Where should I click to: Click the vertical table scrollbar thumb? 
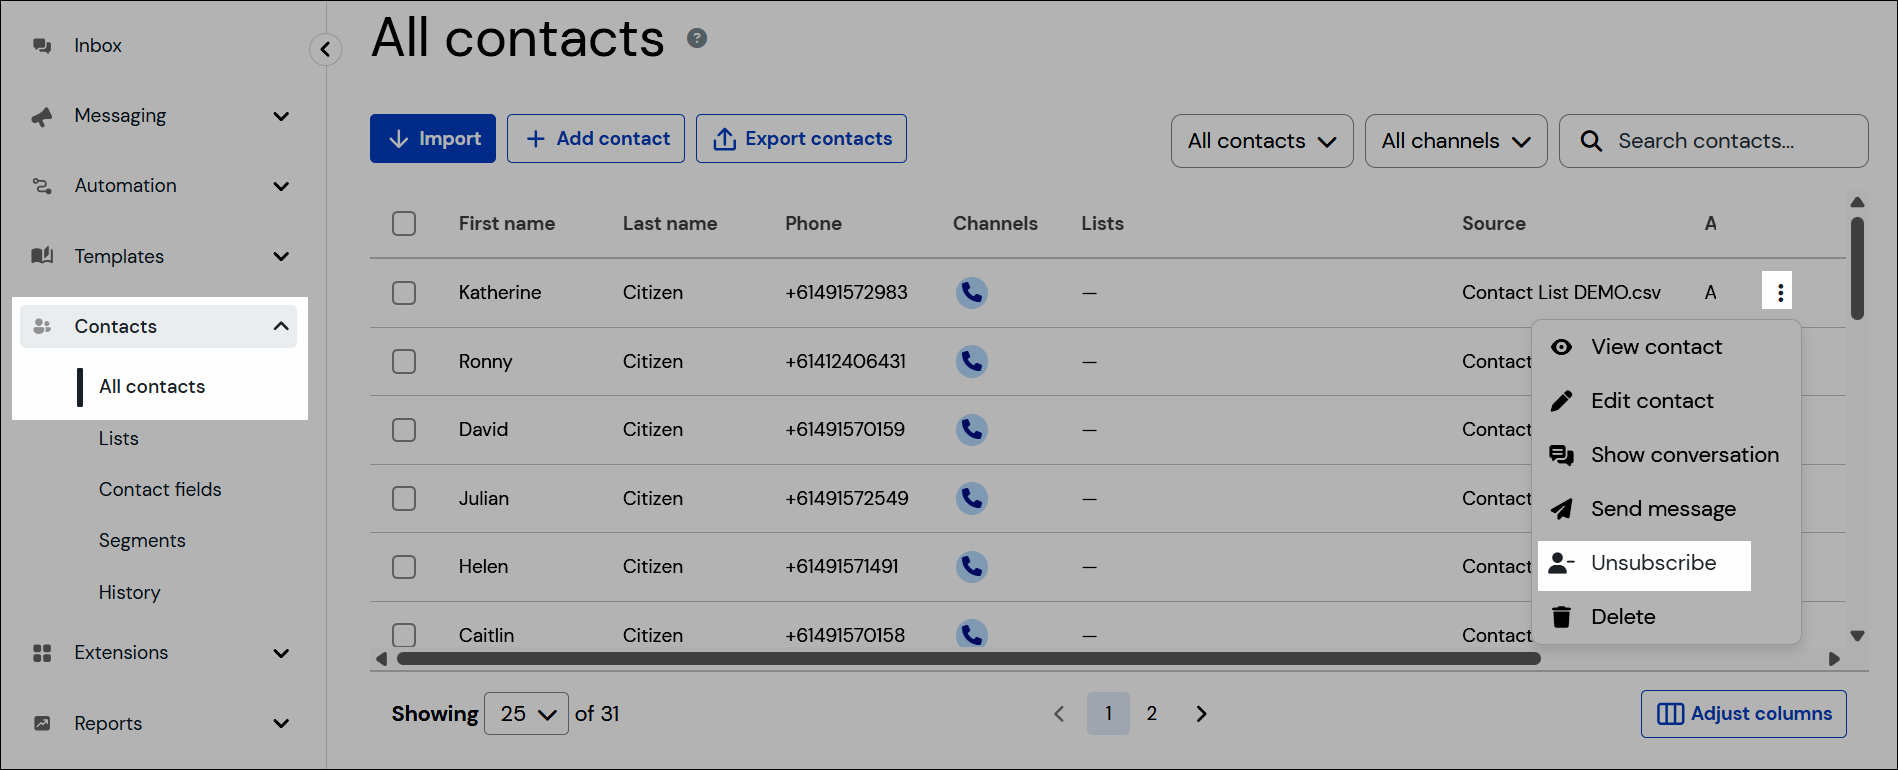pyautogui.click(x=1857, y=268)
